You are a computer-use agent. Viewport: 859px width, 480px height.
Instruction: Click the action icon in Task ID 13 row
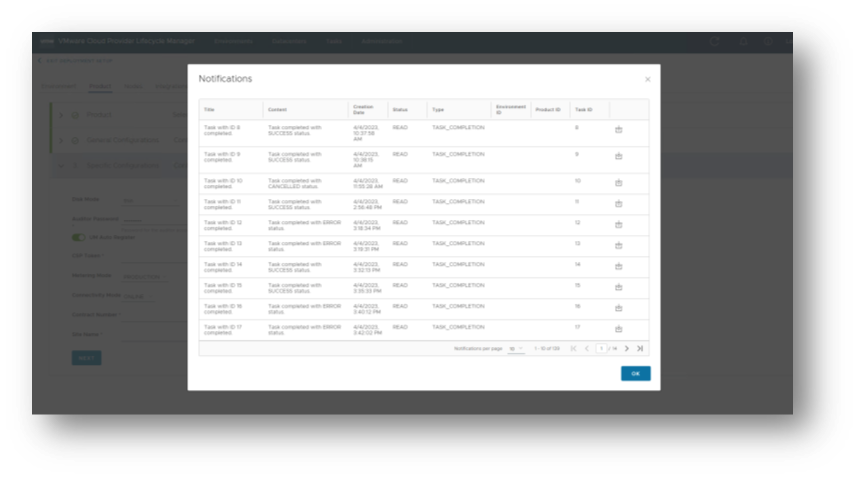coord(619,245)
